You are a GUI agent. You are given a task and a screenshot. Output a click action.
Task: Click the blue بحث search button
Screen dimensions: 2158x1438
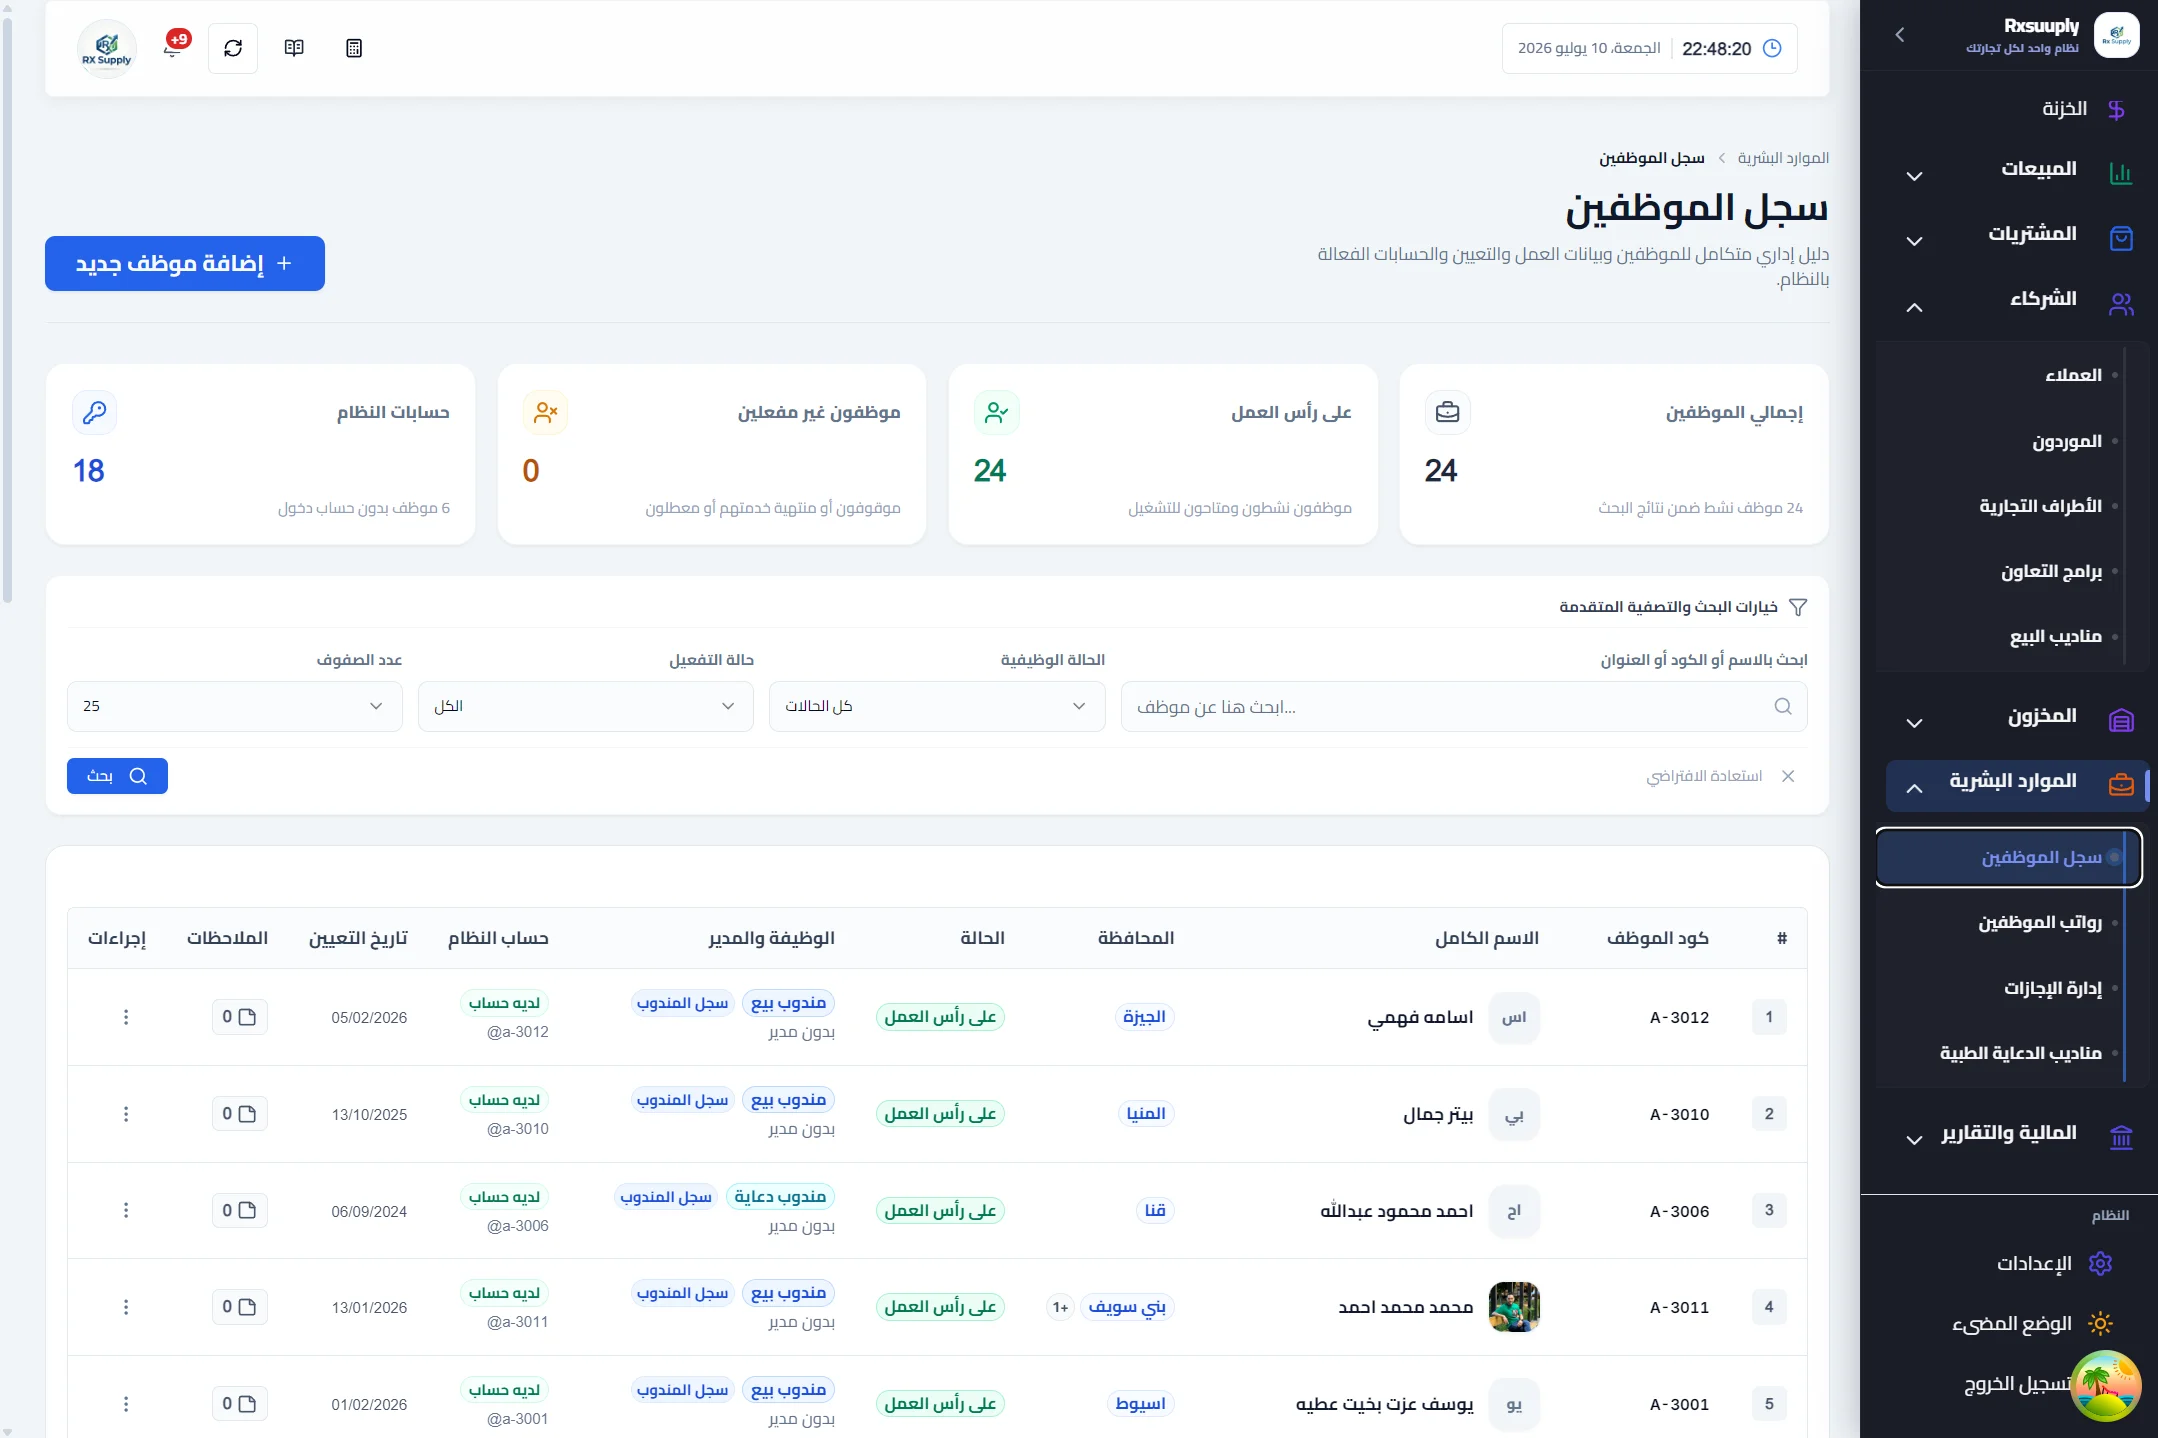coord(117,776)
